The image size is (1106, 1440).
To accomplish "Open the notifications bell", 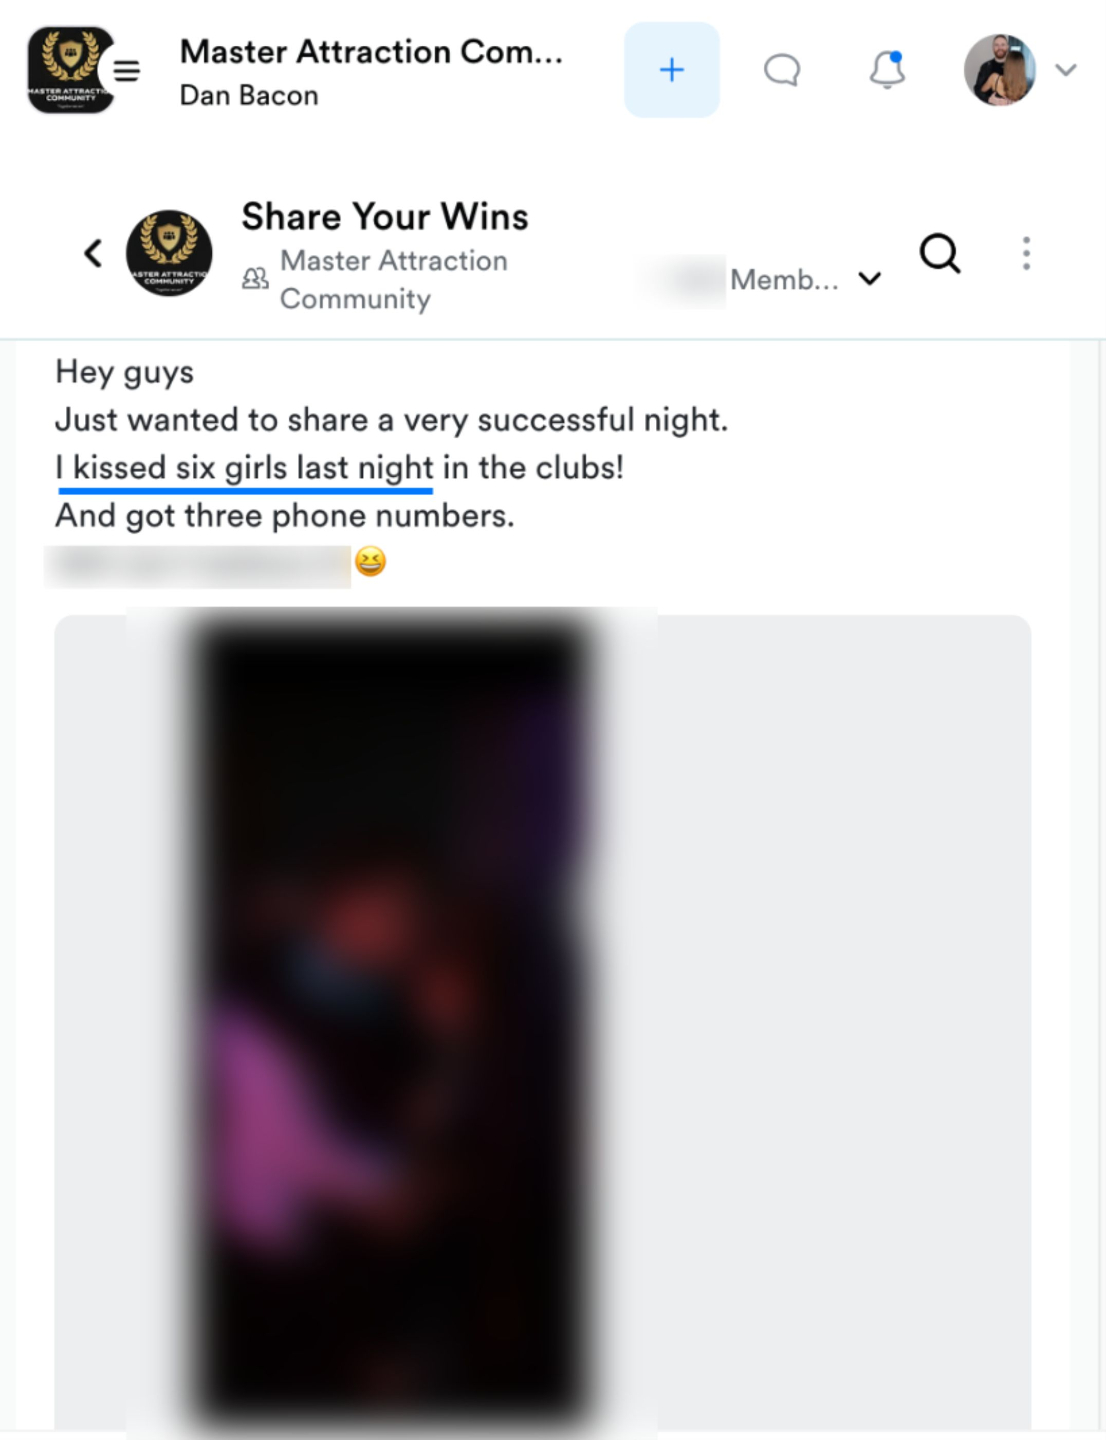I will tap(887, 70).
